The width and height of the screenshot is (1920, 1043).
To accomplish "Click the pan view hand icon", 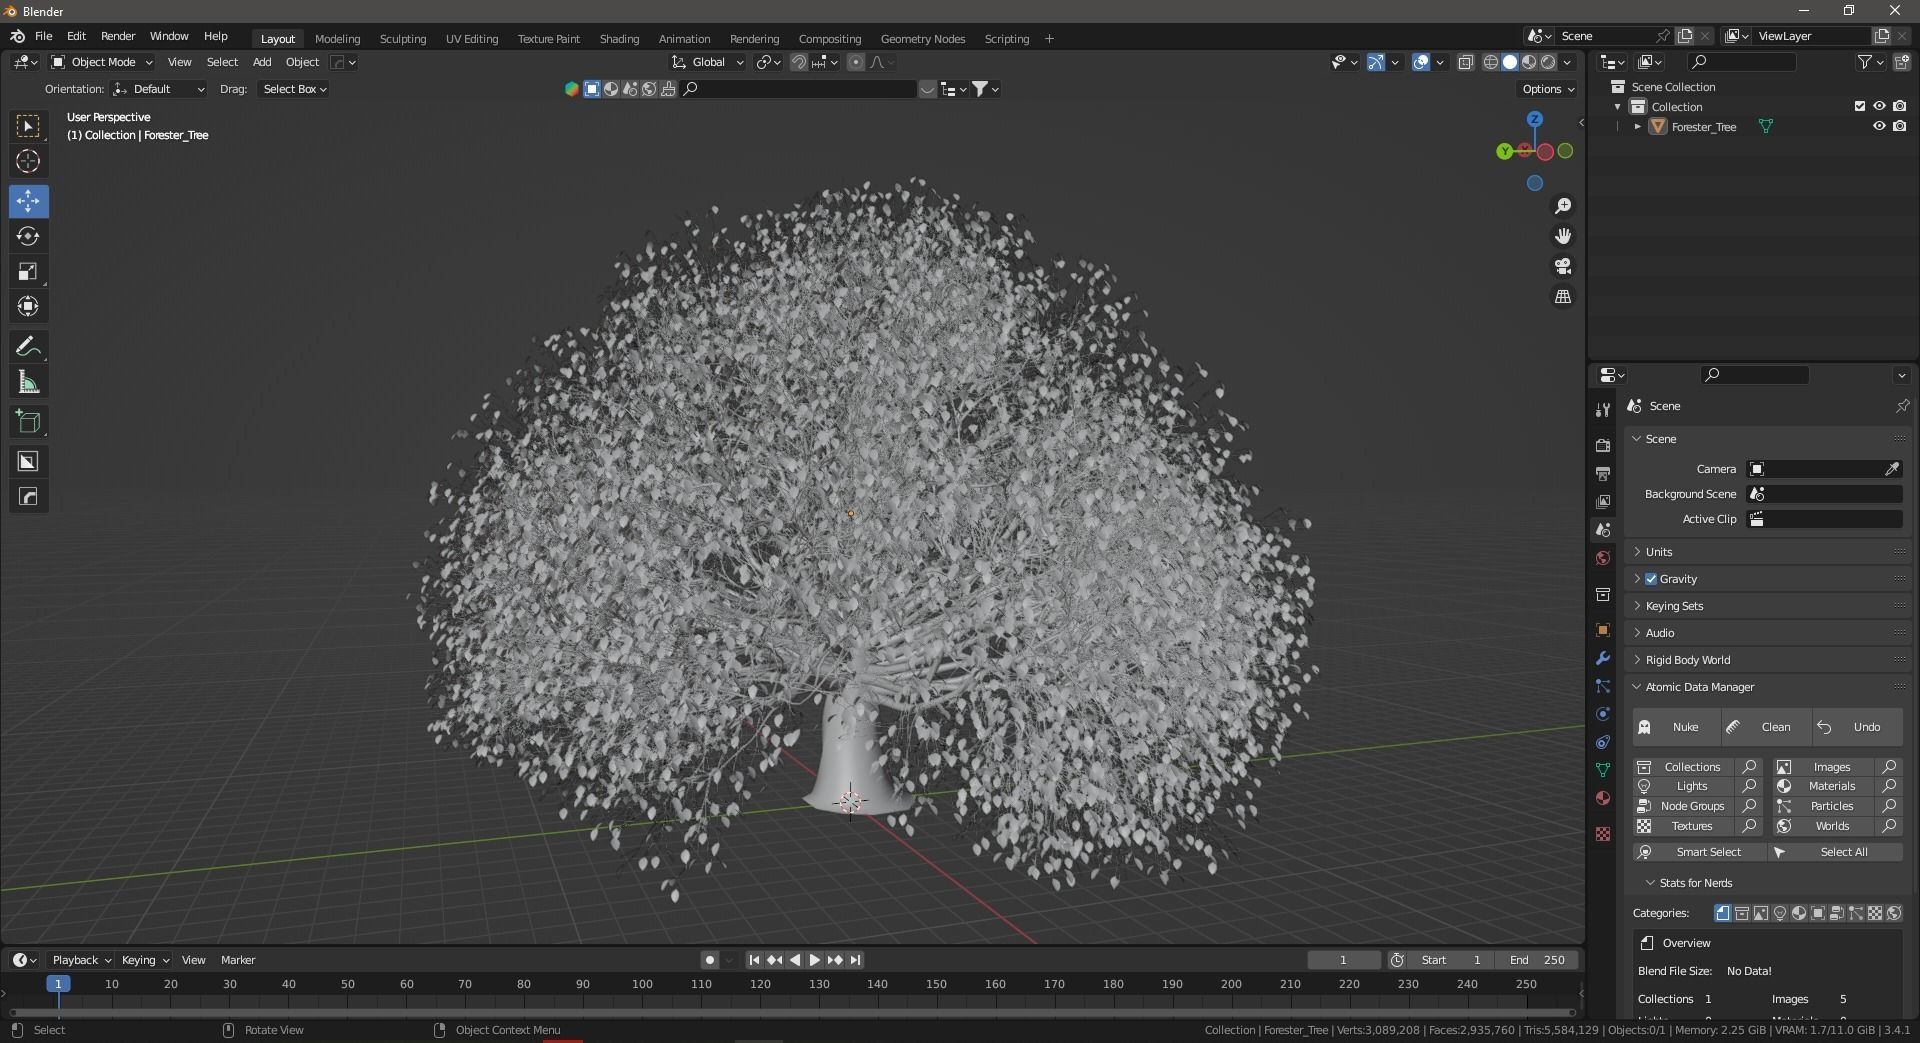I will (1563, 236).
